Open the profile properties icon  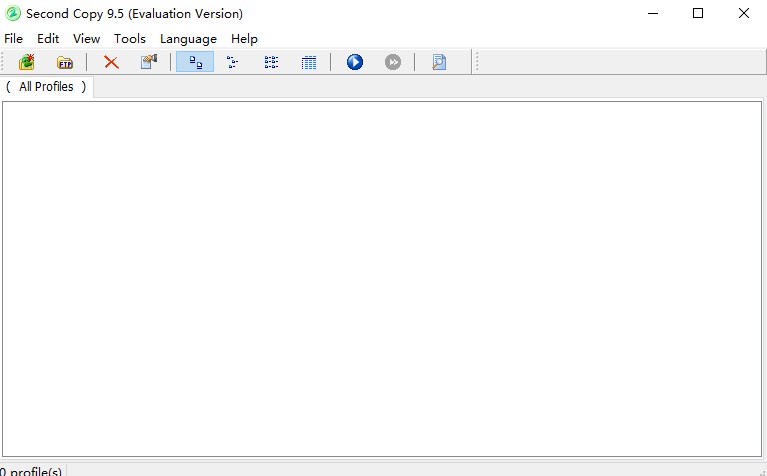149,62
